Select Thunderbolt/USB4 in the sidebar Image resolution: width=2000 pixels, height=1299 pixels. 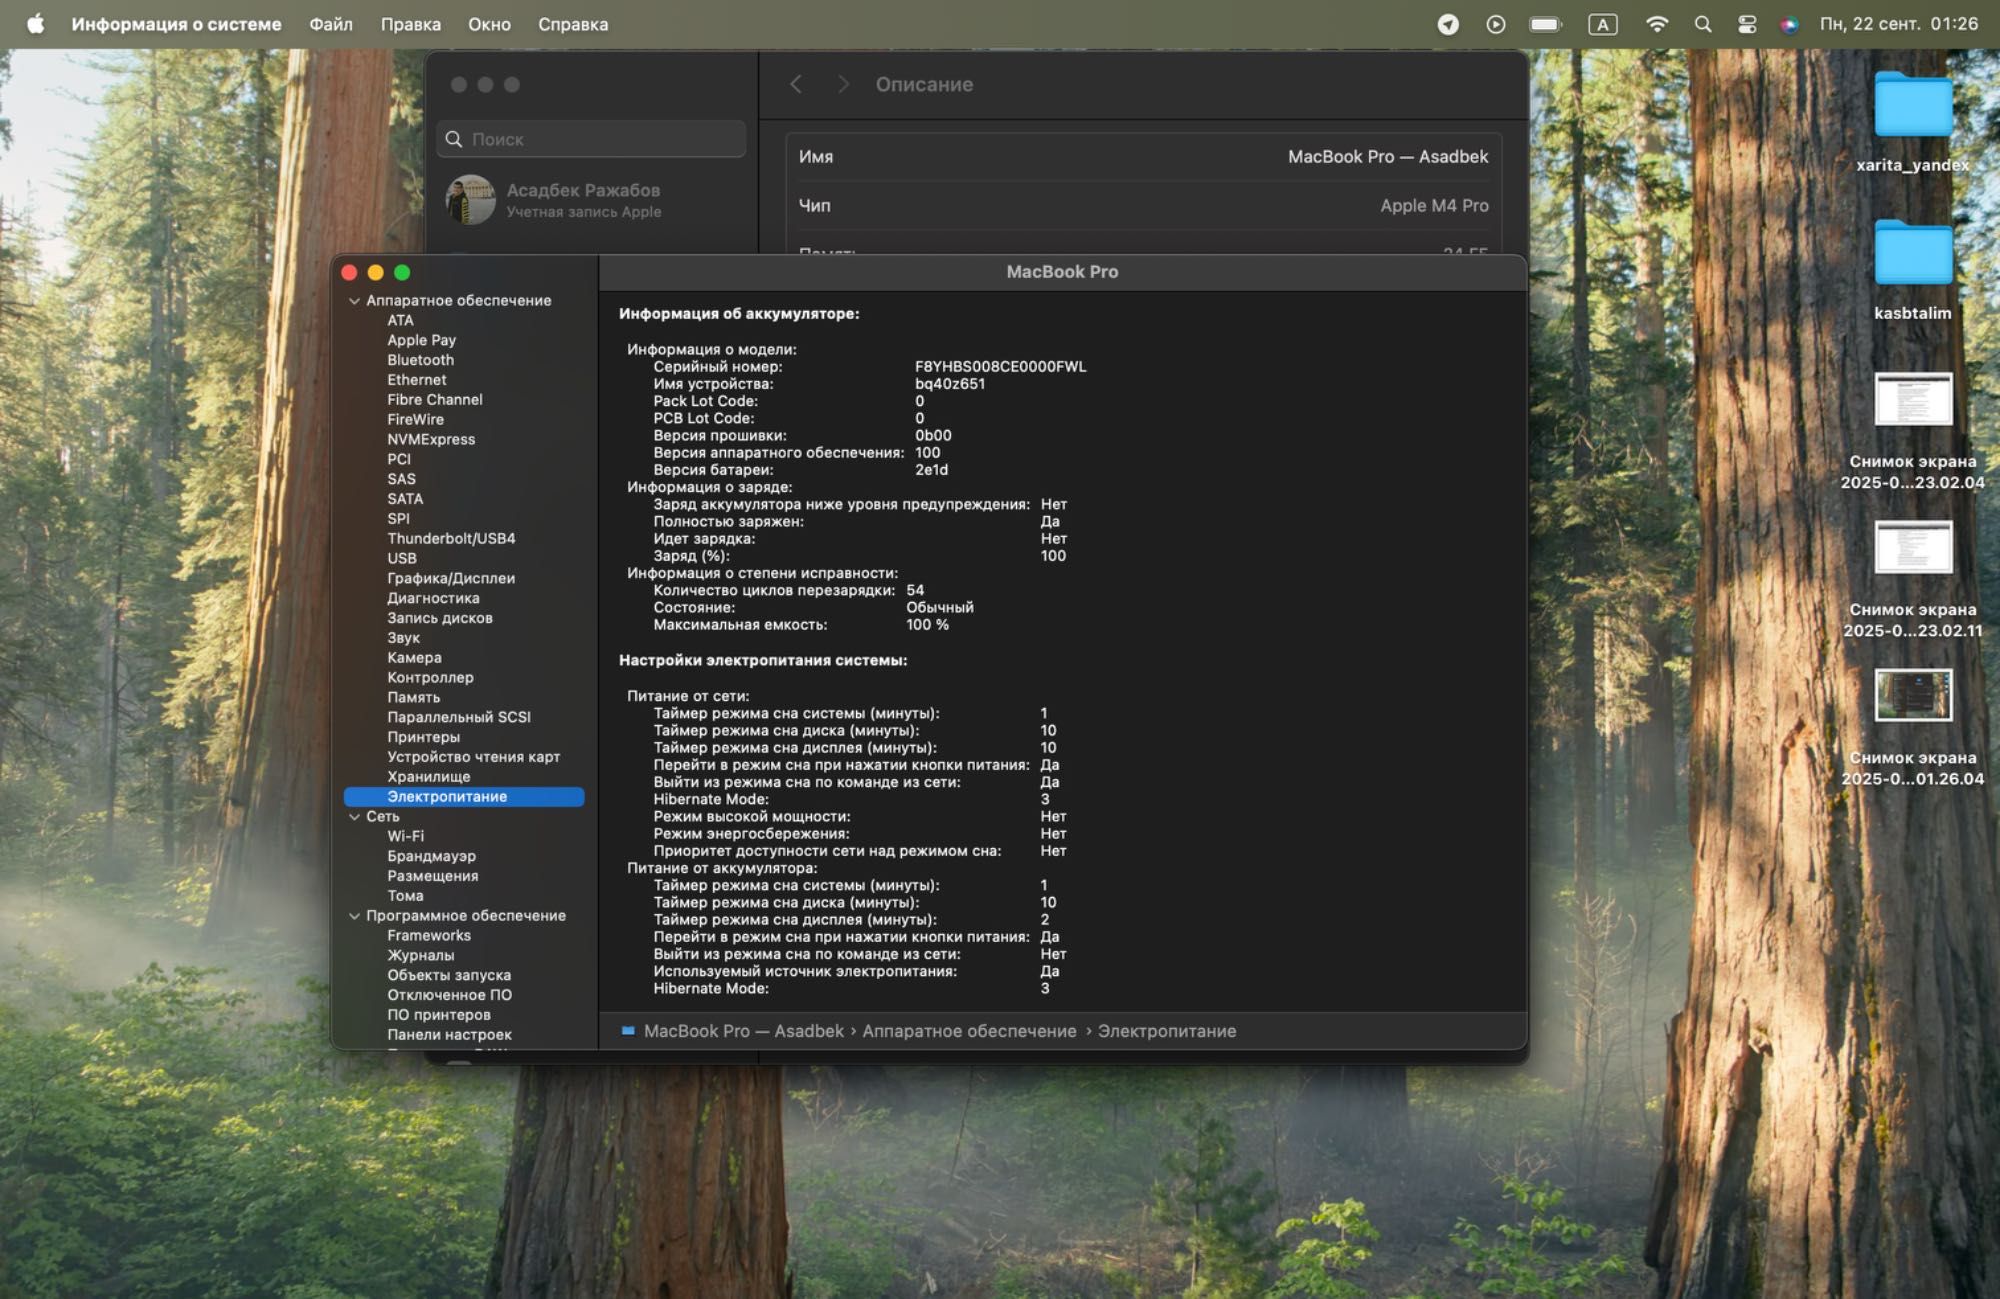(451, 539)
